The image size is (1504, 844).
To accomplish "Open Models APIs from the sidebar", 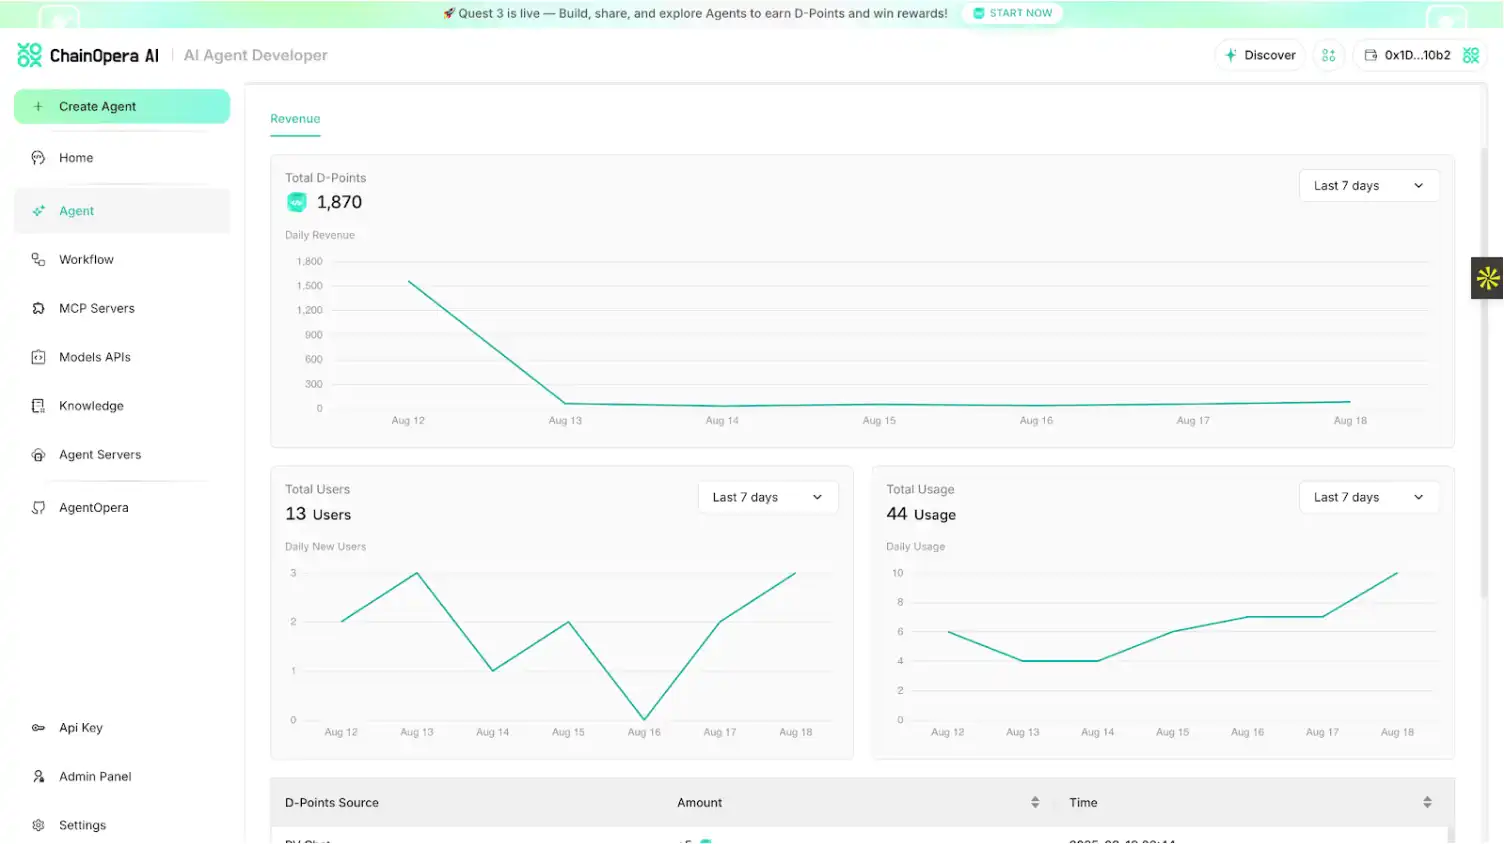I will [94, 357].
